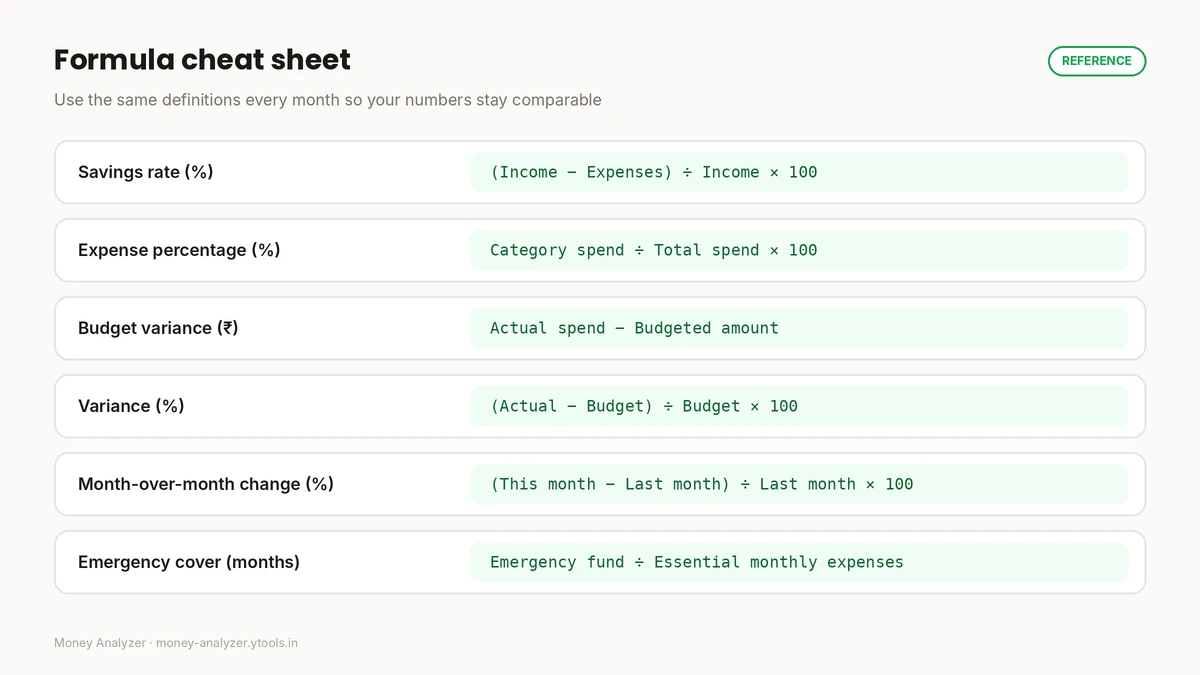The image size is (1200, 675).
Task: Select the 'Emergency cover (months)' label
Action: [189, 562]
